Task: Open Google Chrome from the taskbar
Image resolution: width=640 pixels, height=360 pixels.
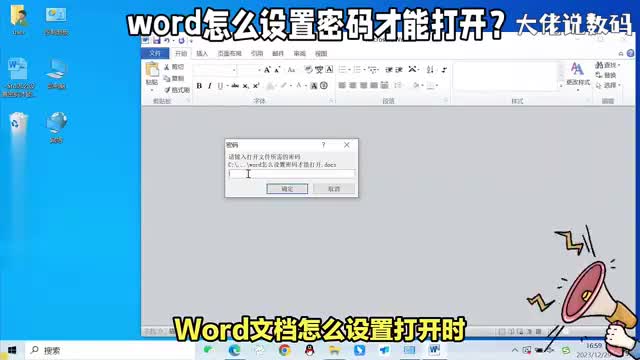Action: click(284, 350)
